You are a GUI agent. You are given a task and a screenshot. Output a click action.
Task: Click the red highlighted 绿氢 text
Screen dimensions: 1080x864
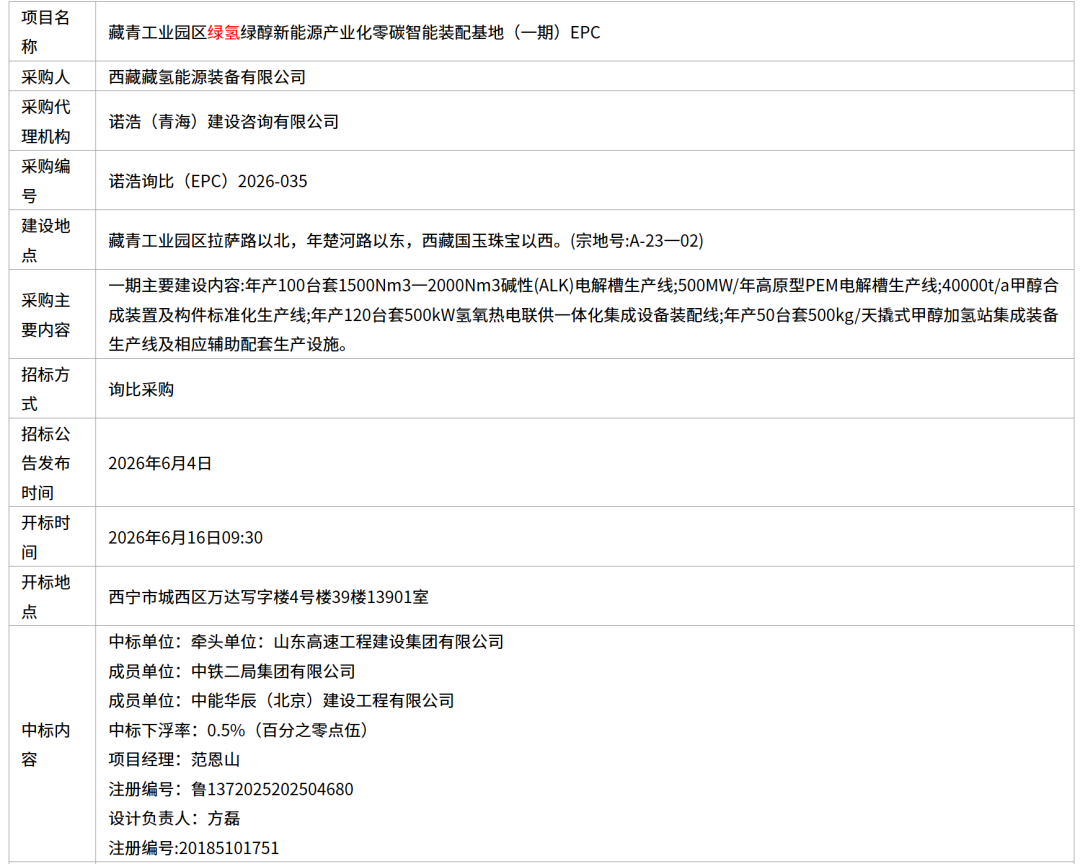[x=224, y=32]
